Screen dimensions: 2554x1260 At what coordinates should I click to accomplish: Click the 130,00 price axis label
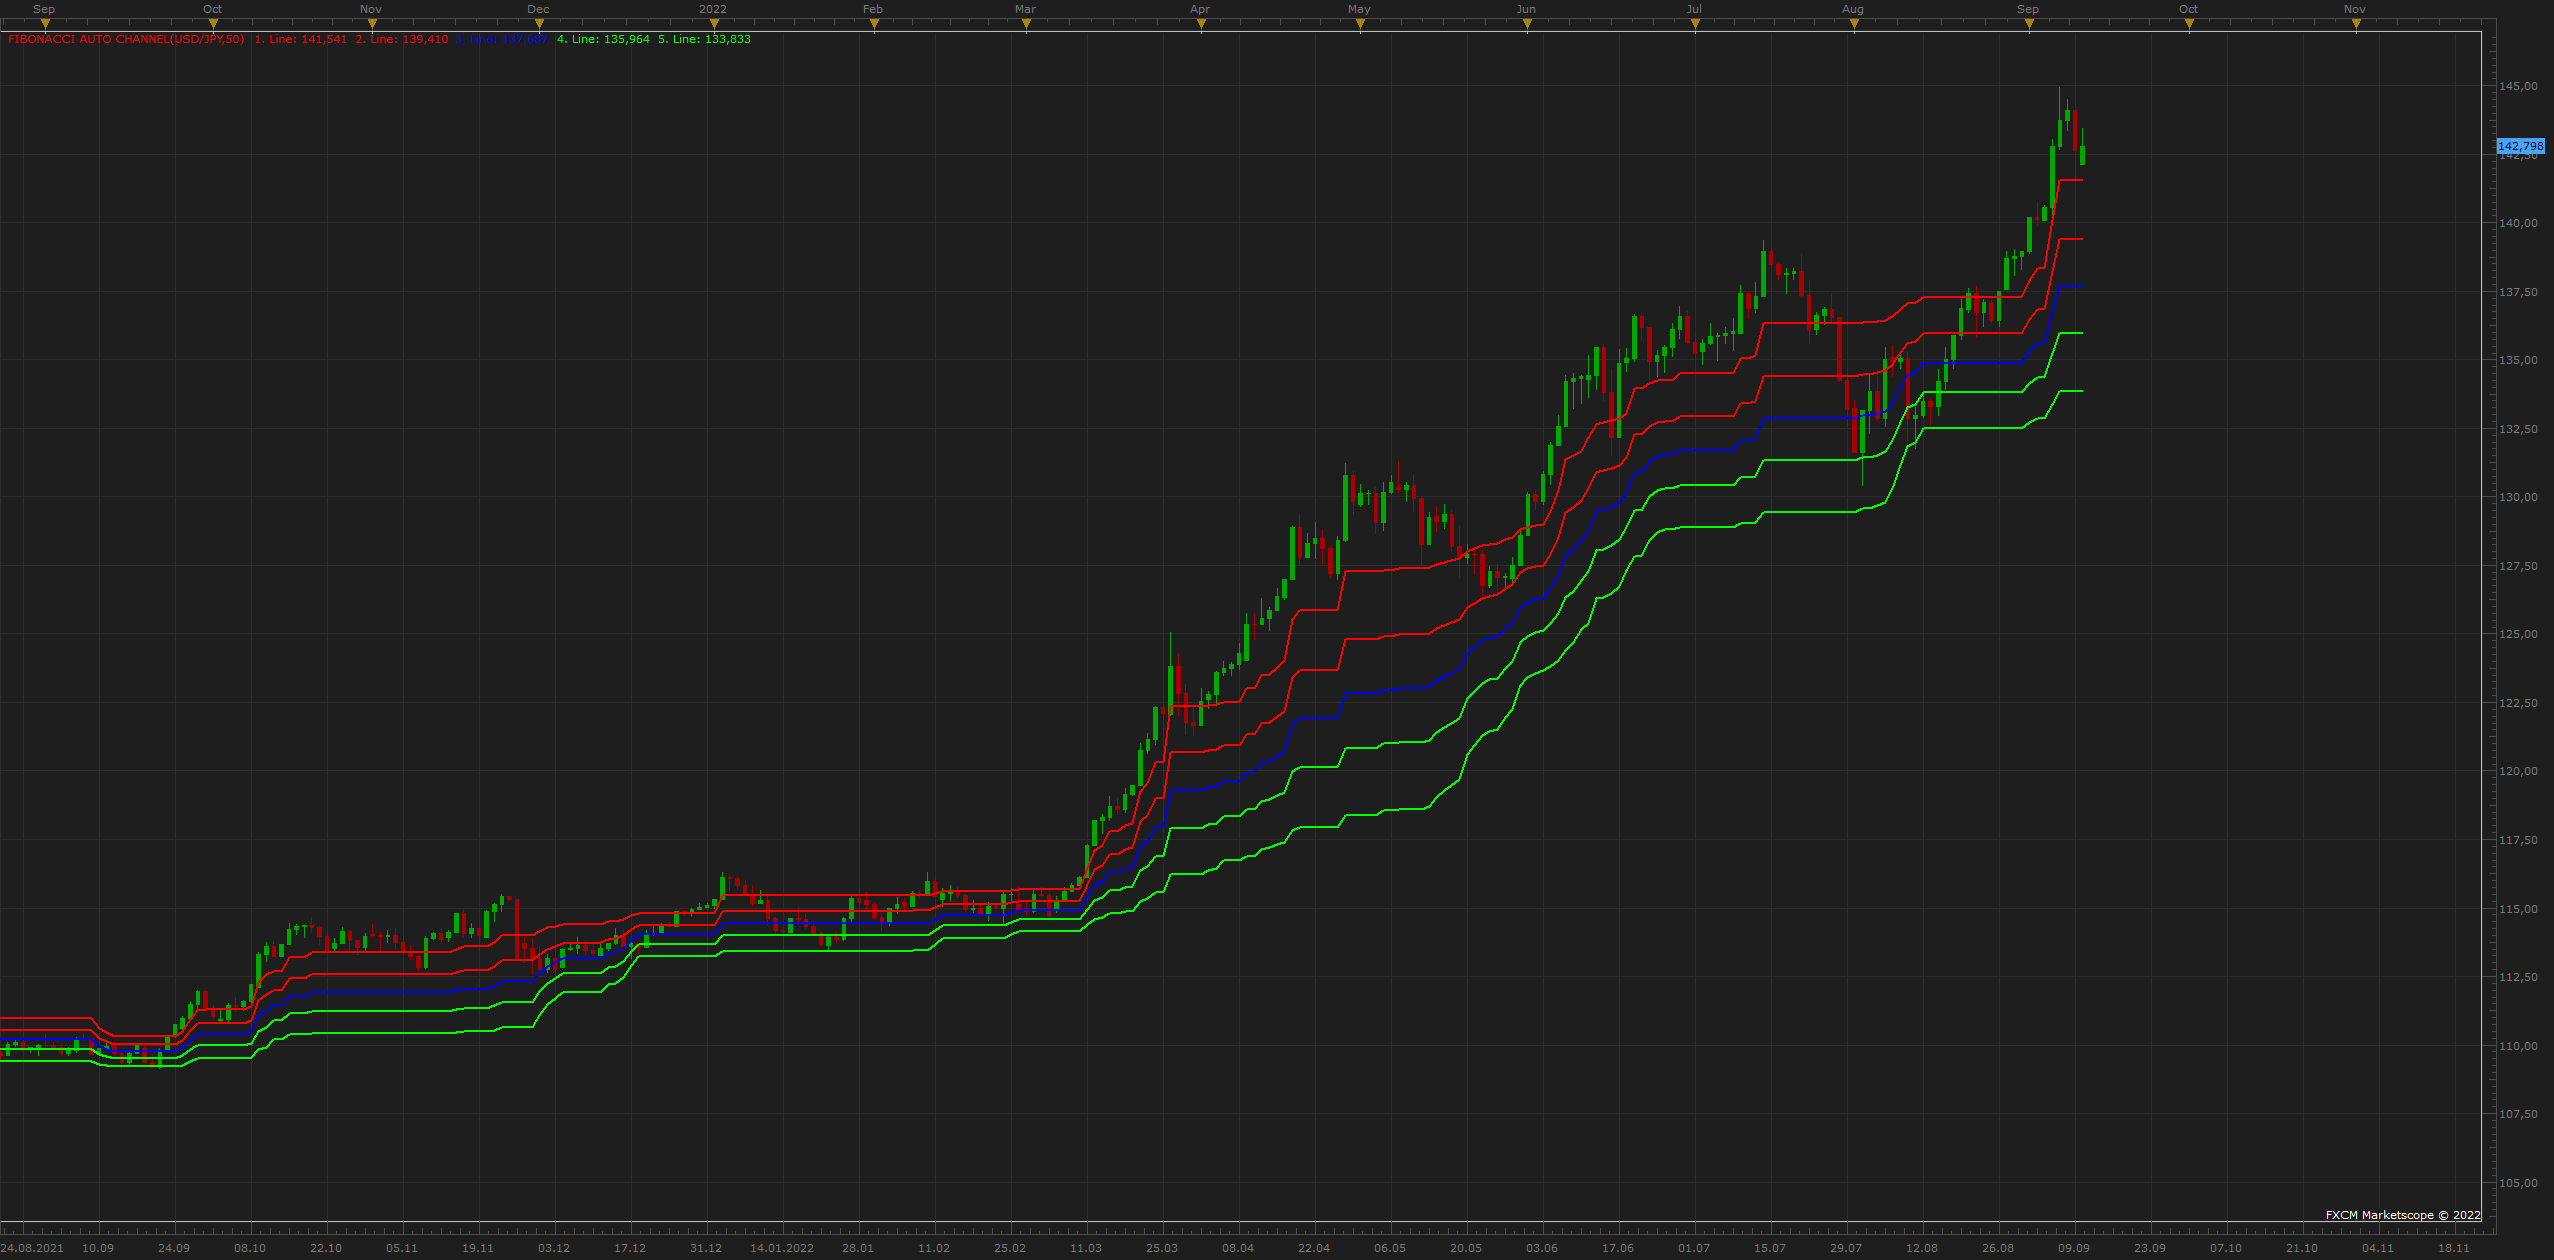coord(2518,497)
